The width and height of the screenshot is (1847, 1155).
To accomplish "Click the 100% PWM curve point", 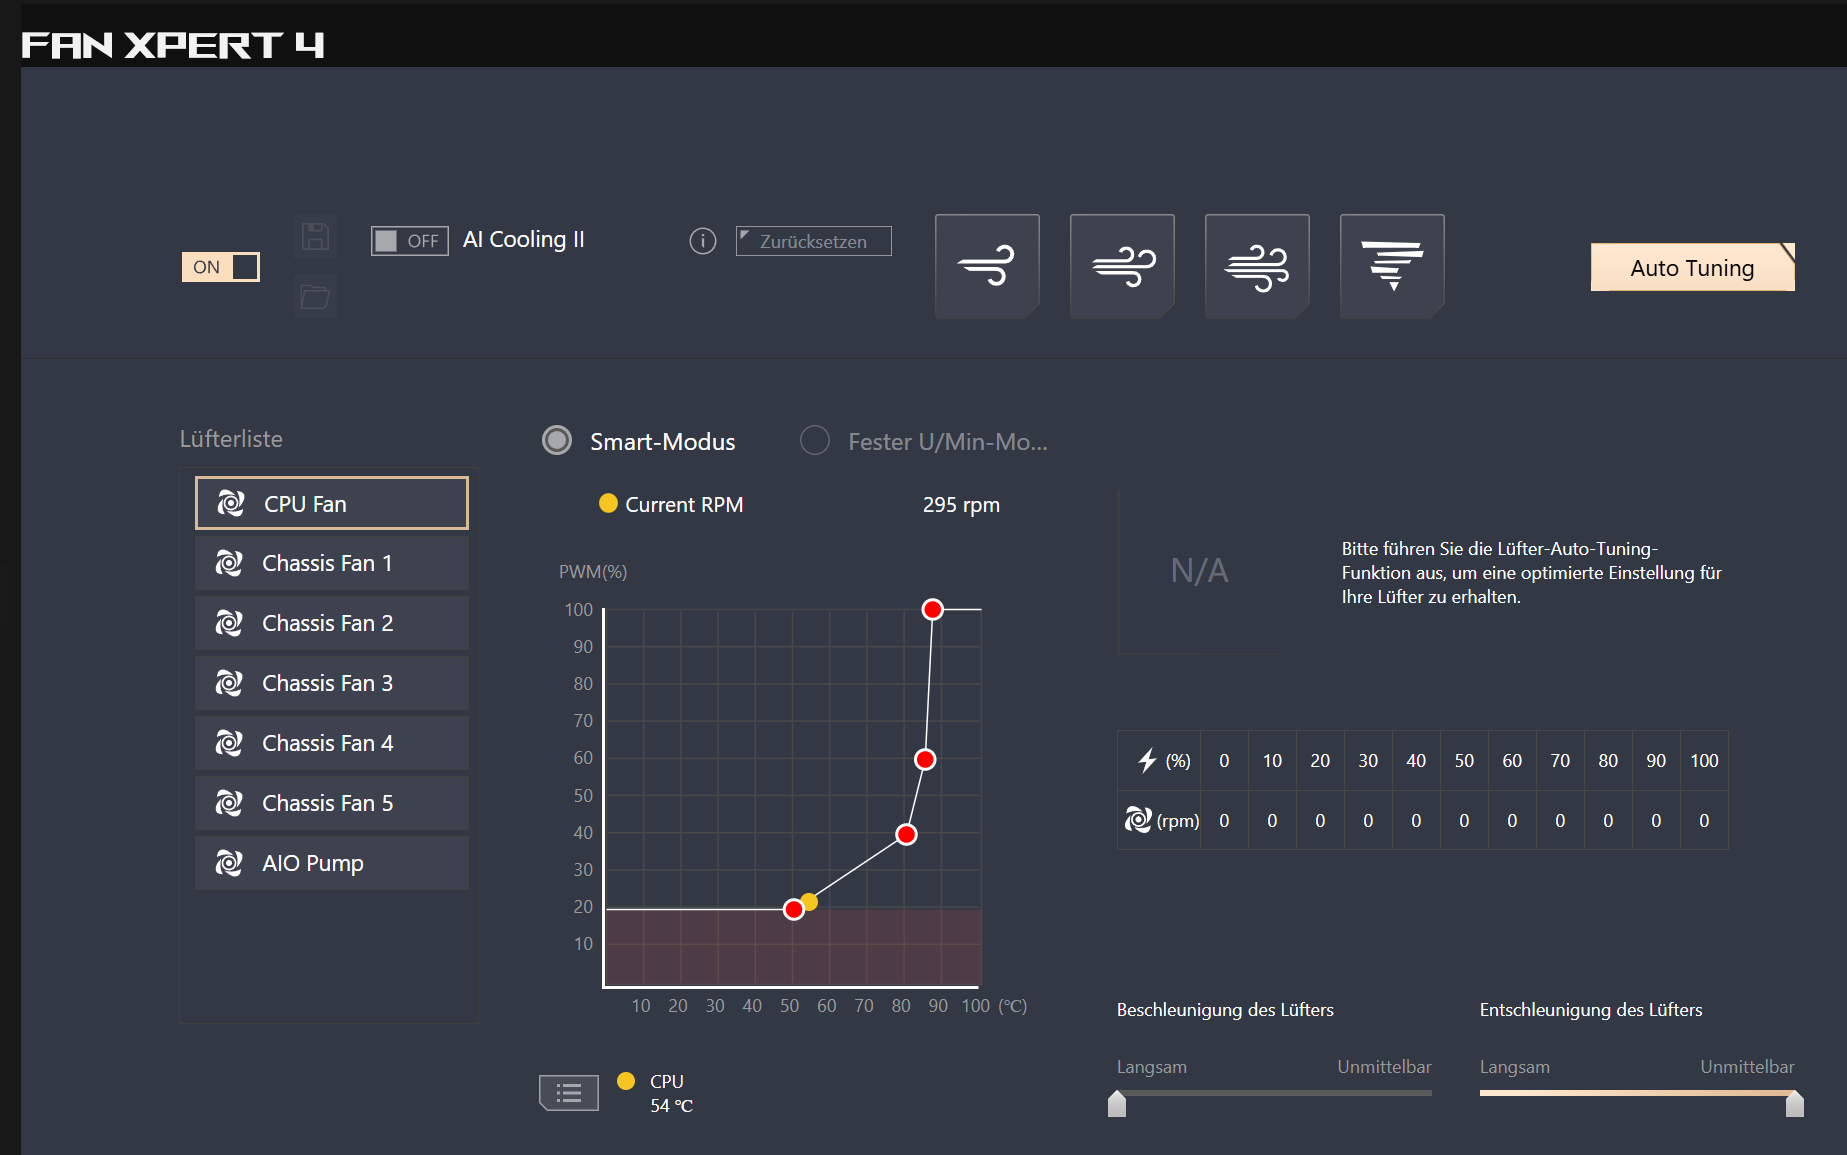I will click(x=932, y=609).
